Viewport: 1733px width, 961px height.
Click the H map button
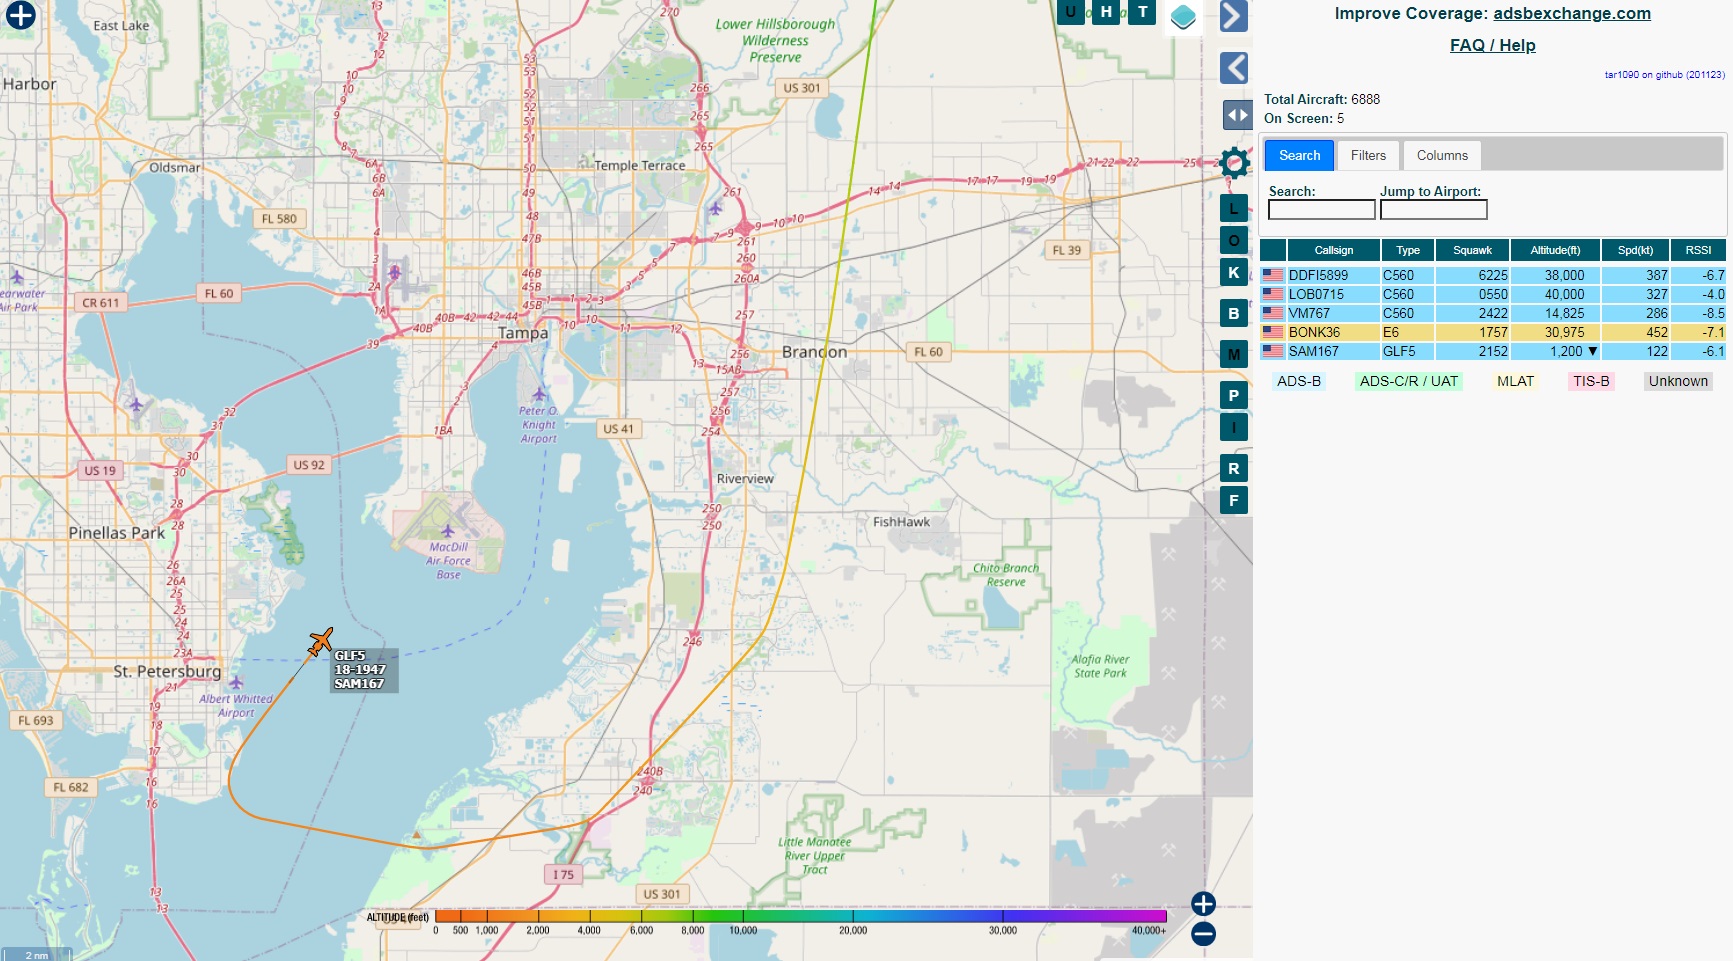coord(1106,12)
